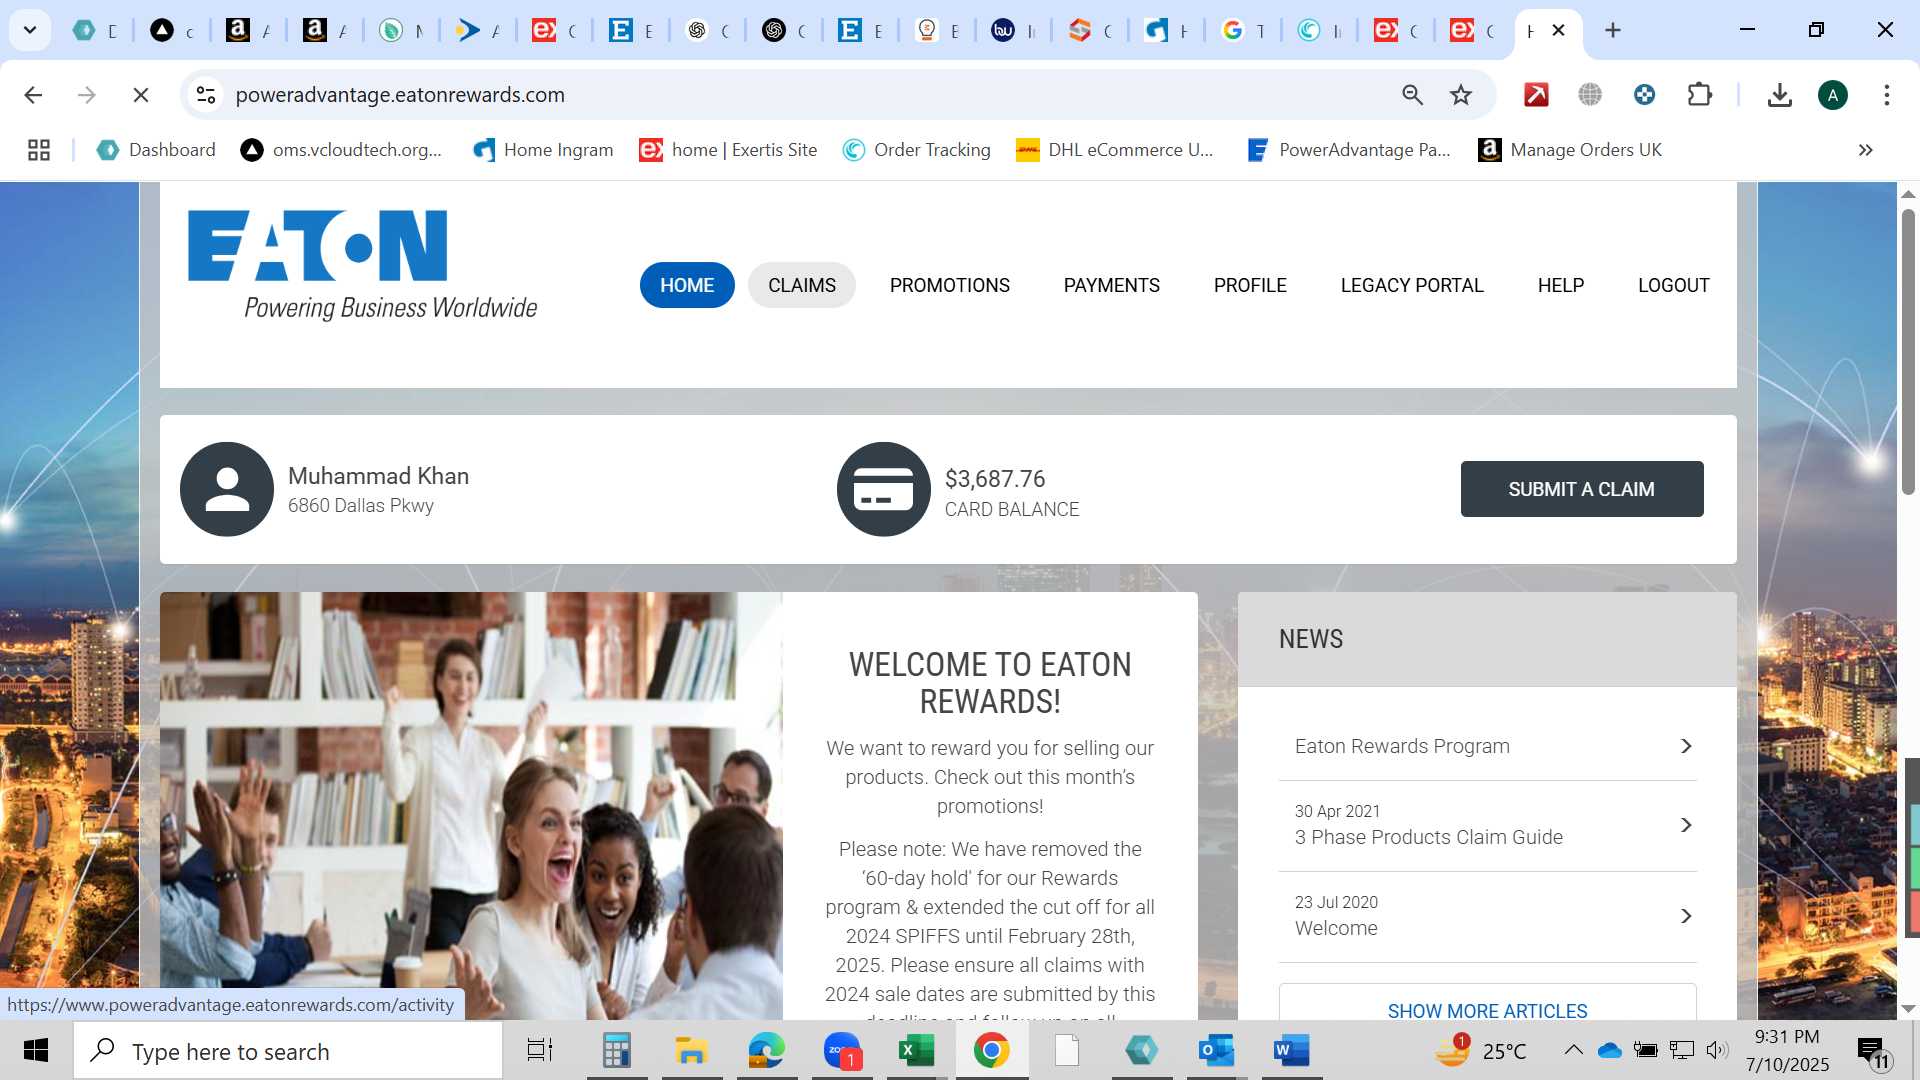This screenshot has width=1920, height=1080.
Task: Open PowerAdvantage Pa... bookmark
Action: coord(1349,150)
